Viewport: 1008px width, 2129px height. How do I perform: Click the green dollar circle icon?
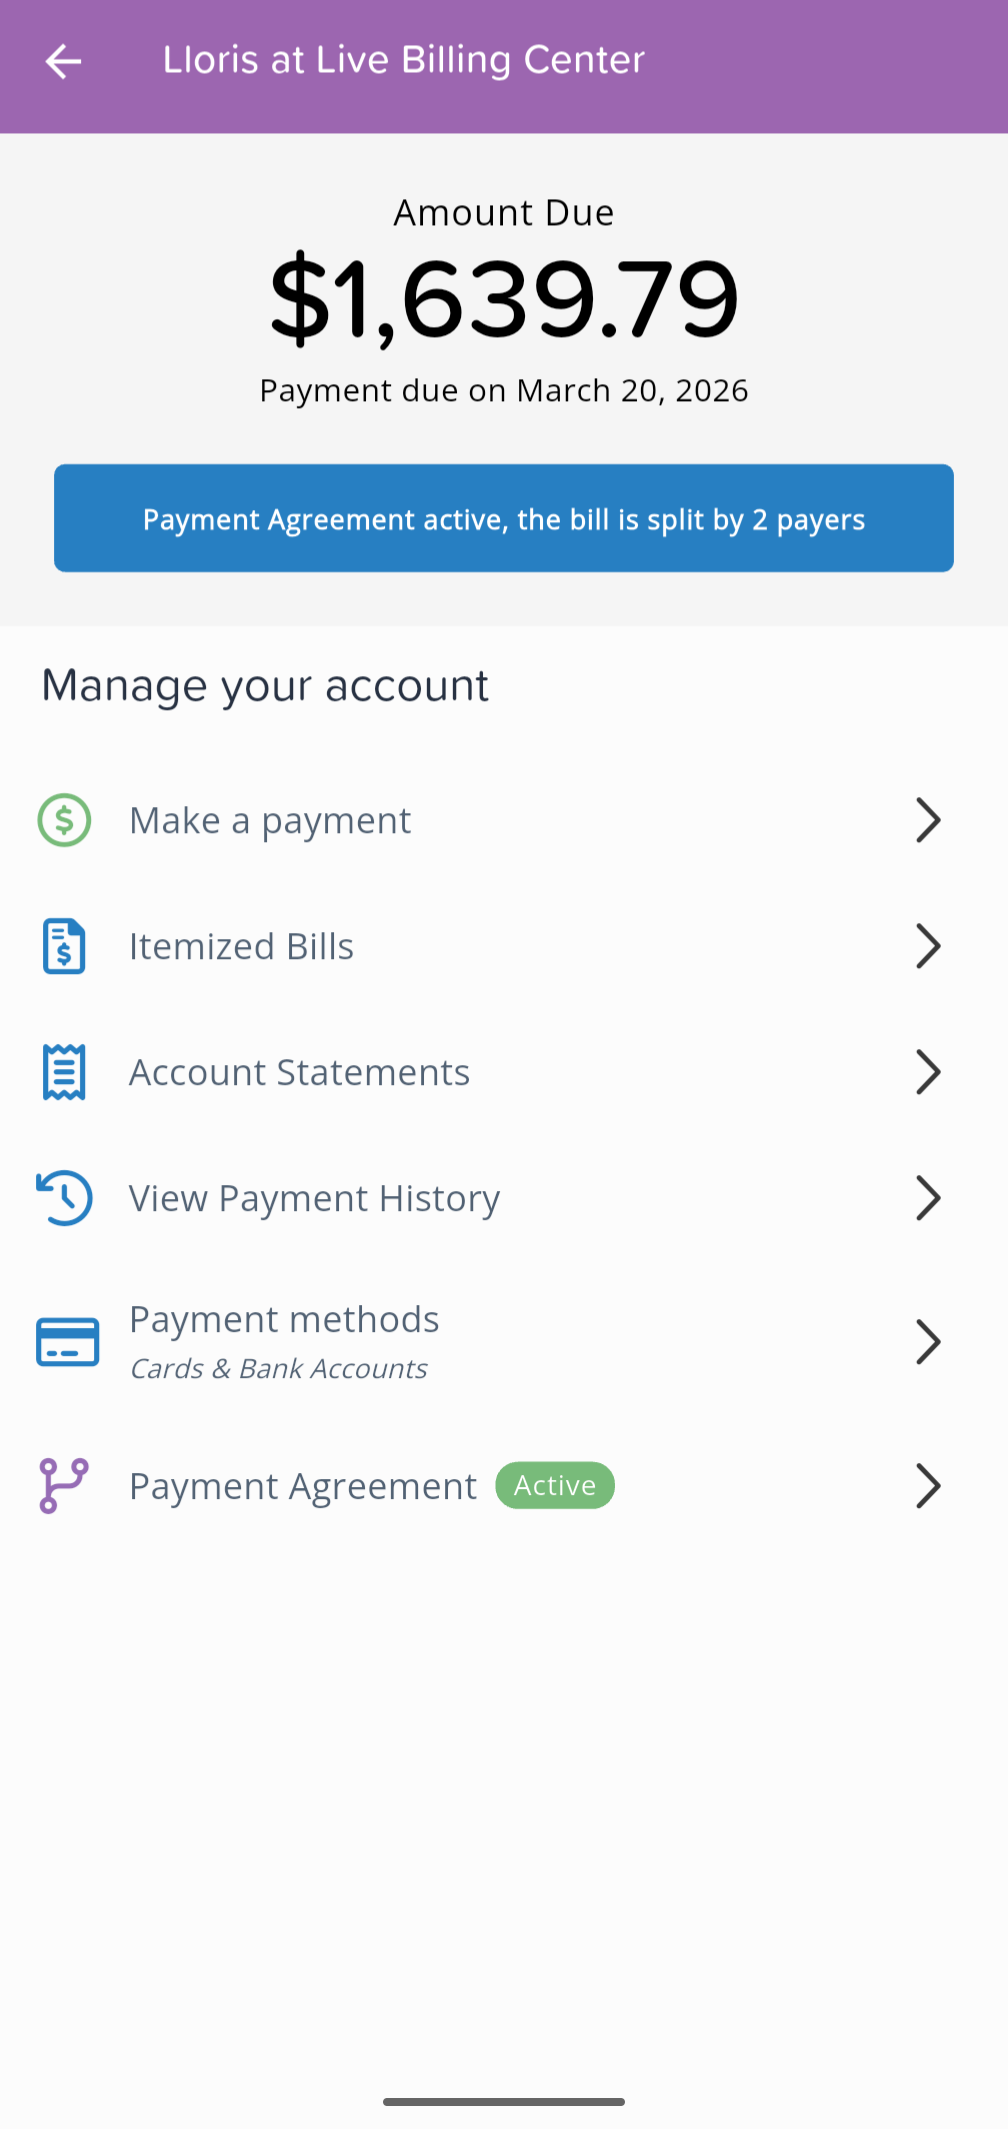[64, 820]
